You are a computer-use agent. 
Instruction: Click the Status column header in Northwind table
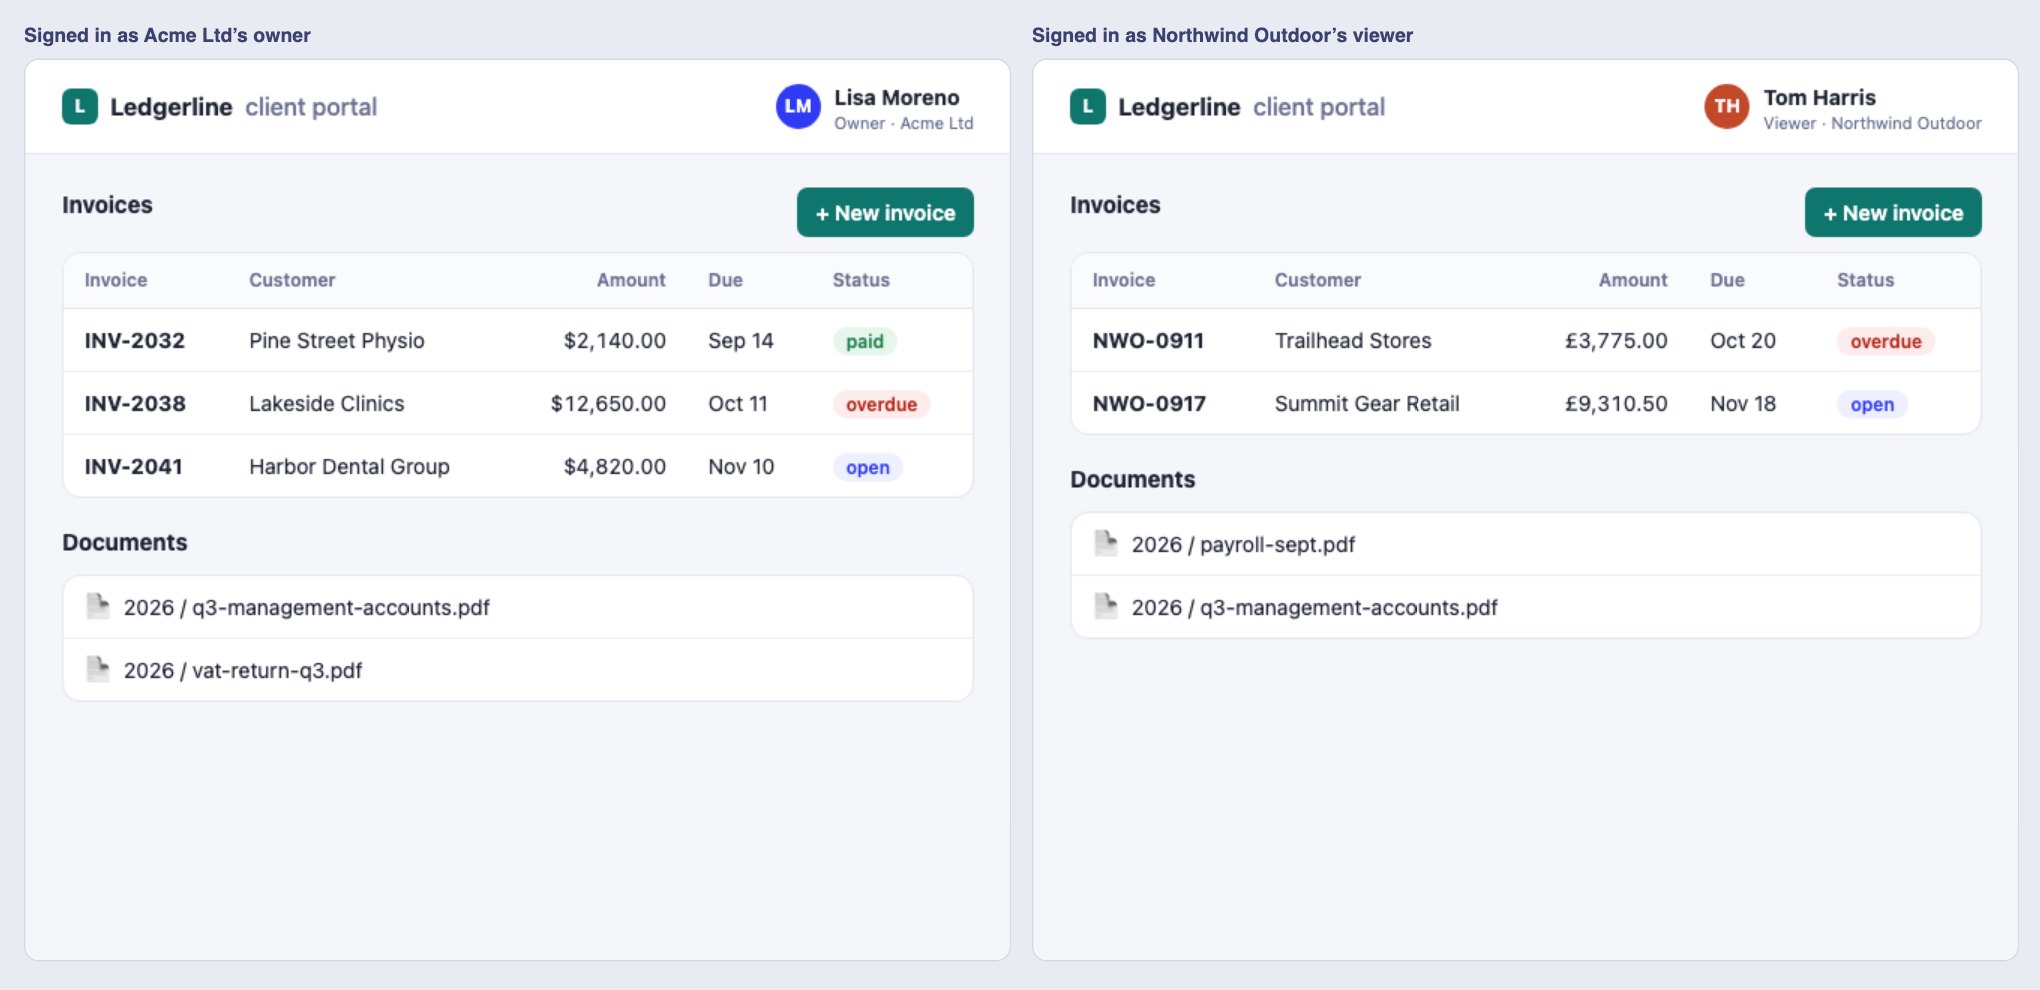point(1865,280)
